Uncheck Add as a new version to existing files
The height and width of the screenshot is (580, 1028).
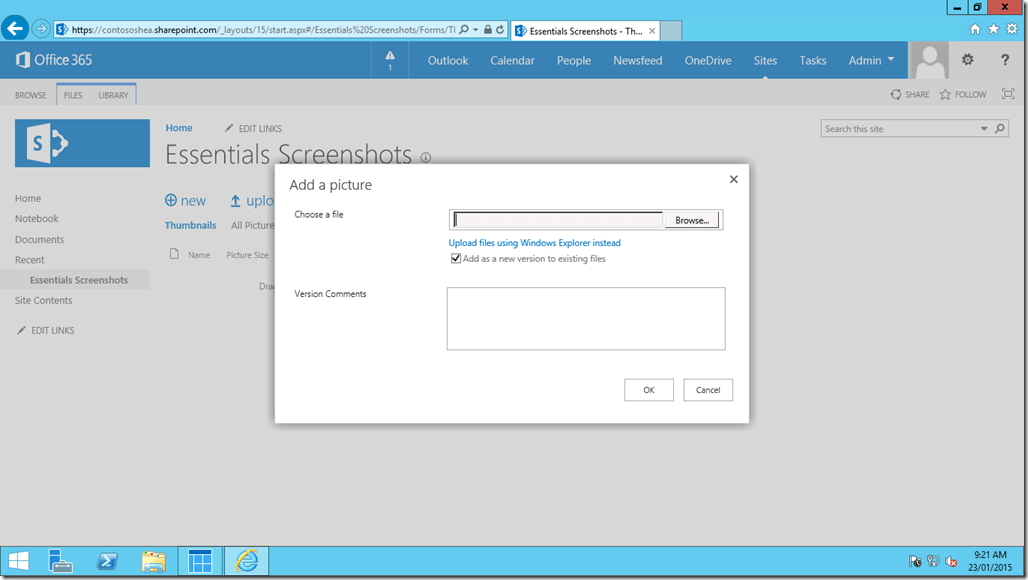(x=456, y=258)
